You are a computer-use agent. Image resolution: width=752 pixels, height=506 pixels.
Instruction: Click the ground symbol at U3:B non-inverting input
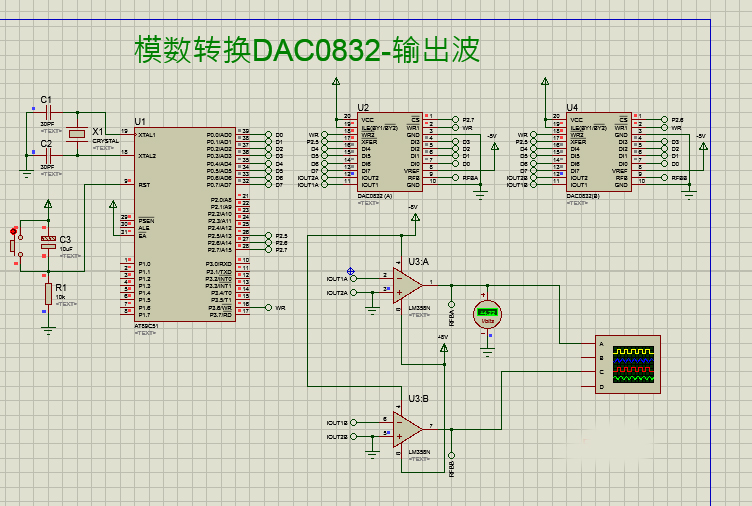tap(372, 454)
